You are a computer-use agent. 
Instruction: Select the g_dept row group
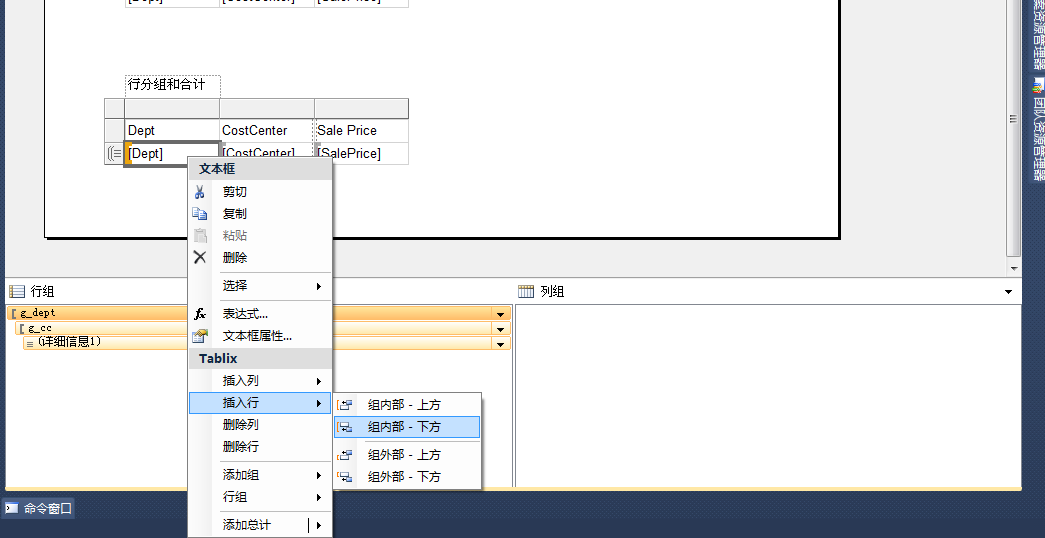[260, 313]
